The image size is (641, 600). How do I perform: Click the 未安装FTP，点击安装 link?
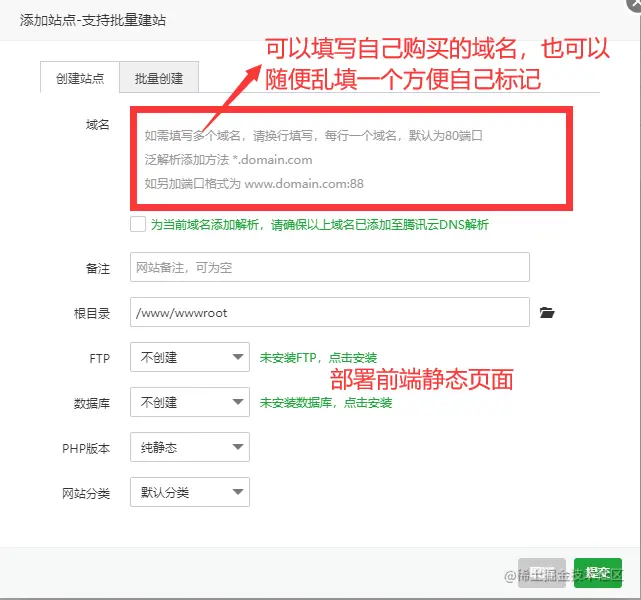[x=318, y=358]
